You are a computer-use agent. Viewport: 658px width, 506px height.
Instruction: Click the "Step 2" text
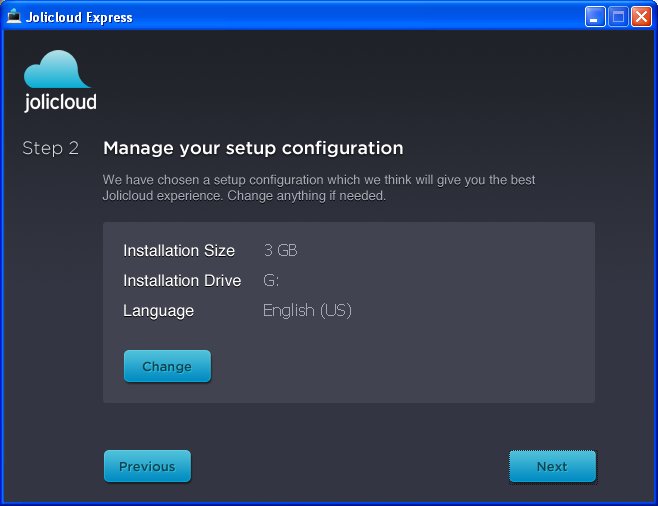coord(50,148)
